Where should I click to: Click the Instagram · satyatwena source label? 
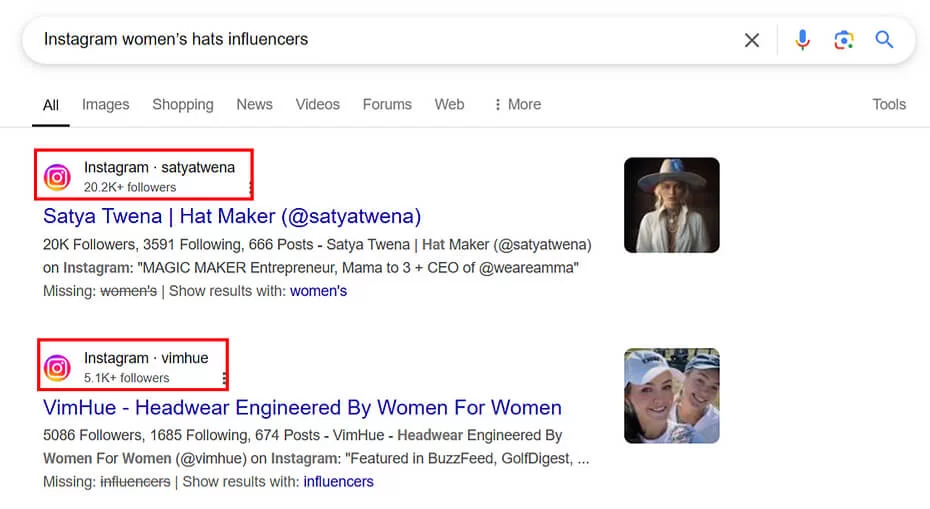160,167
